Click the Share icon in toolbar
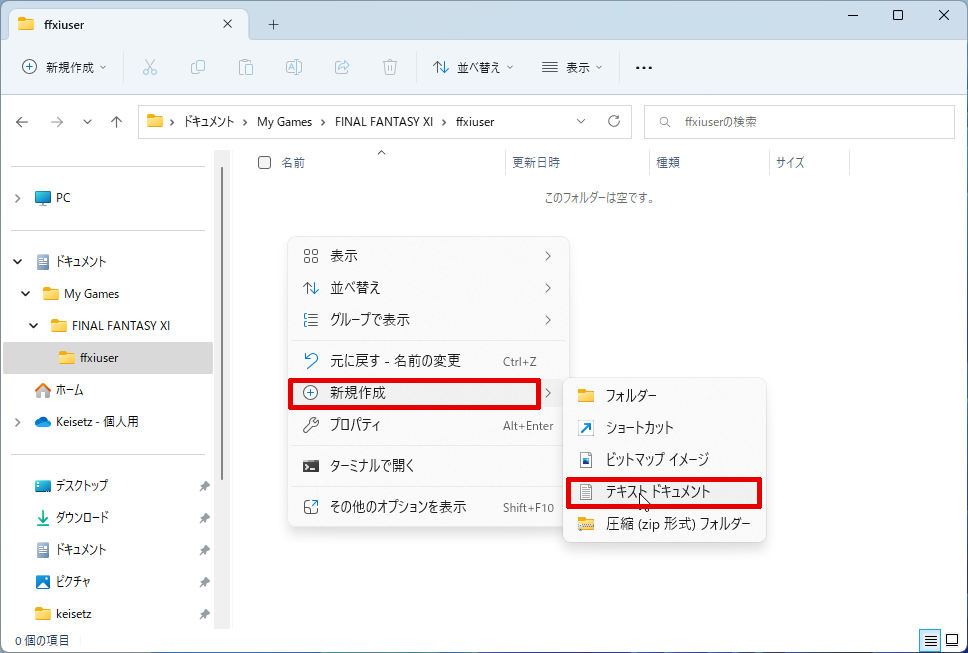 tap(342, 67)
